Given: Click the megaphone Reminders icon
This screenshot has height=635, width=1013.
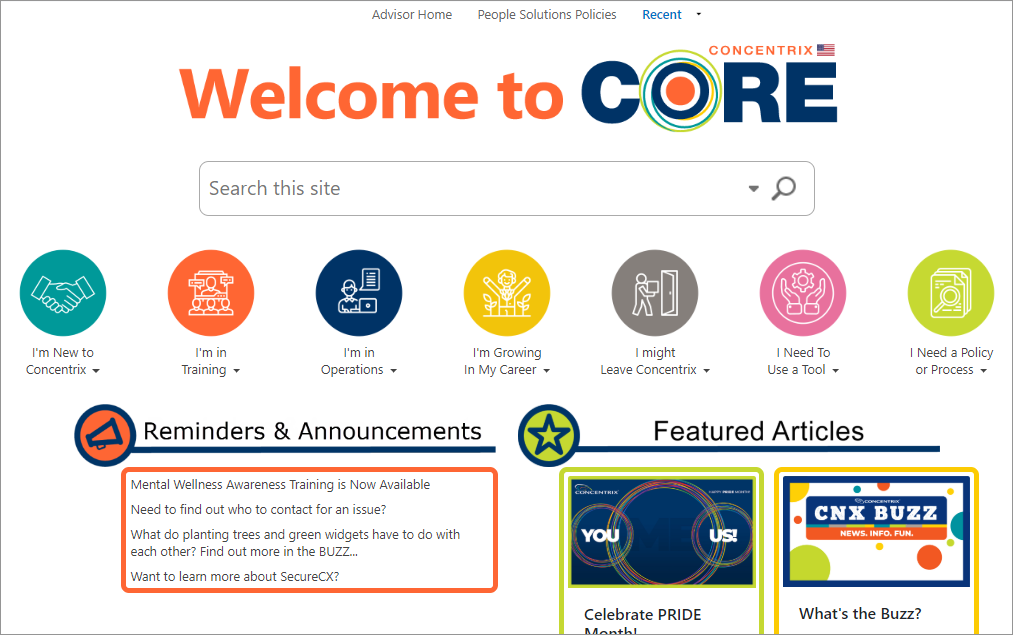Looking at the screenshot, I should [105, 435].
